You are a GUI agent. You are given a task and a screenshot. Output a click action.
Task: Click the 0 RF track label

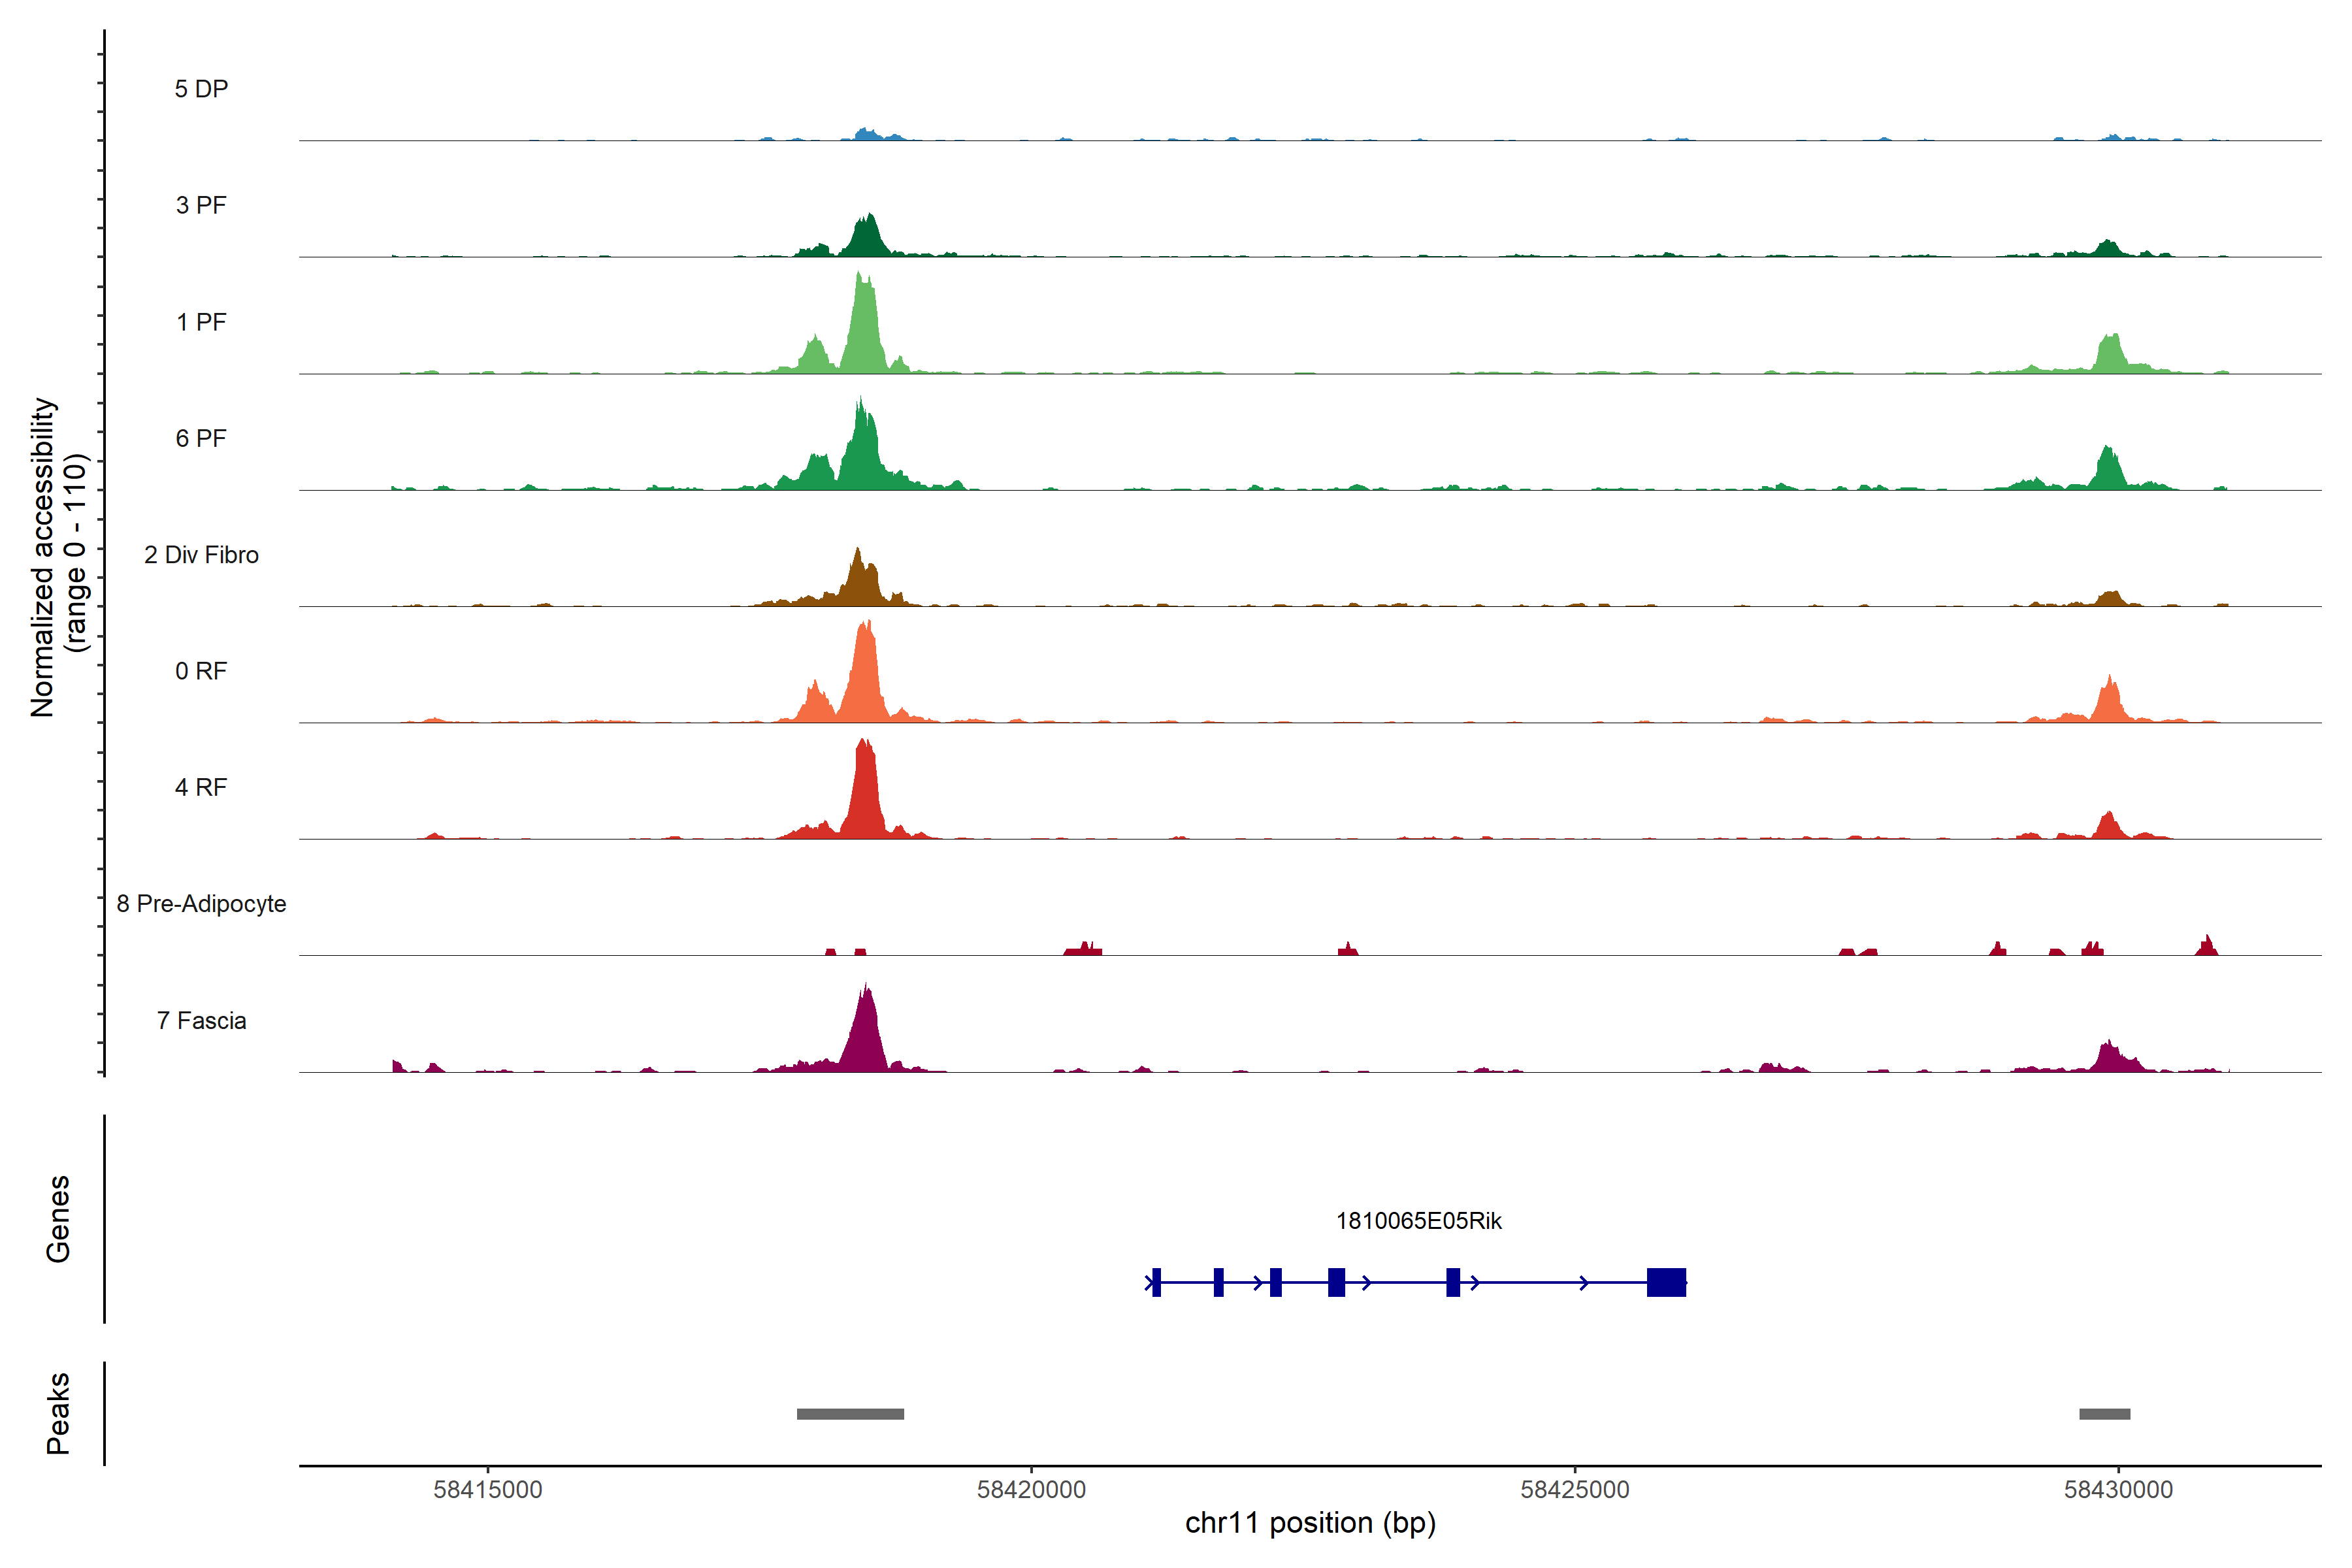(201, 671)
